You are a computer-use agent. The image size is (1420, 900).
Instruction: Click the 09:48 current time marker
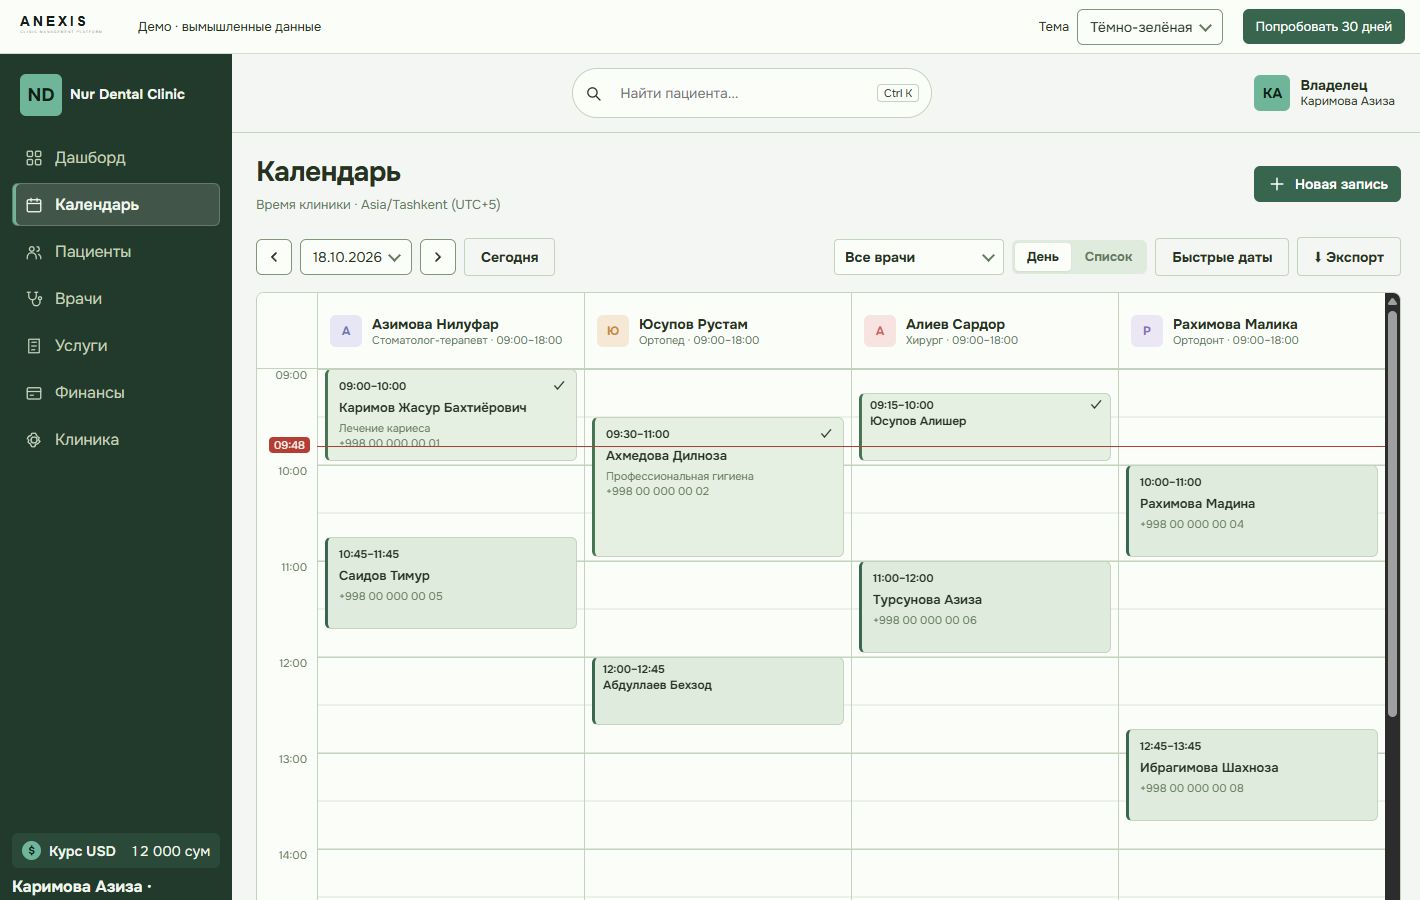tap(289, 445)
